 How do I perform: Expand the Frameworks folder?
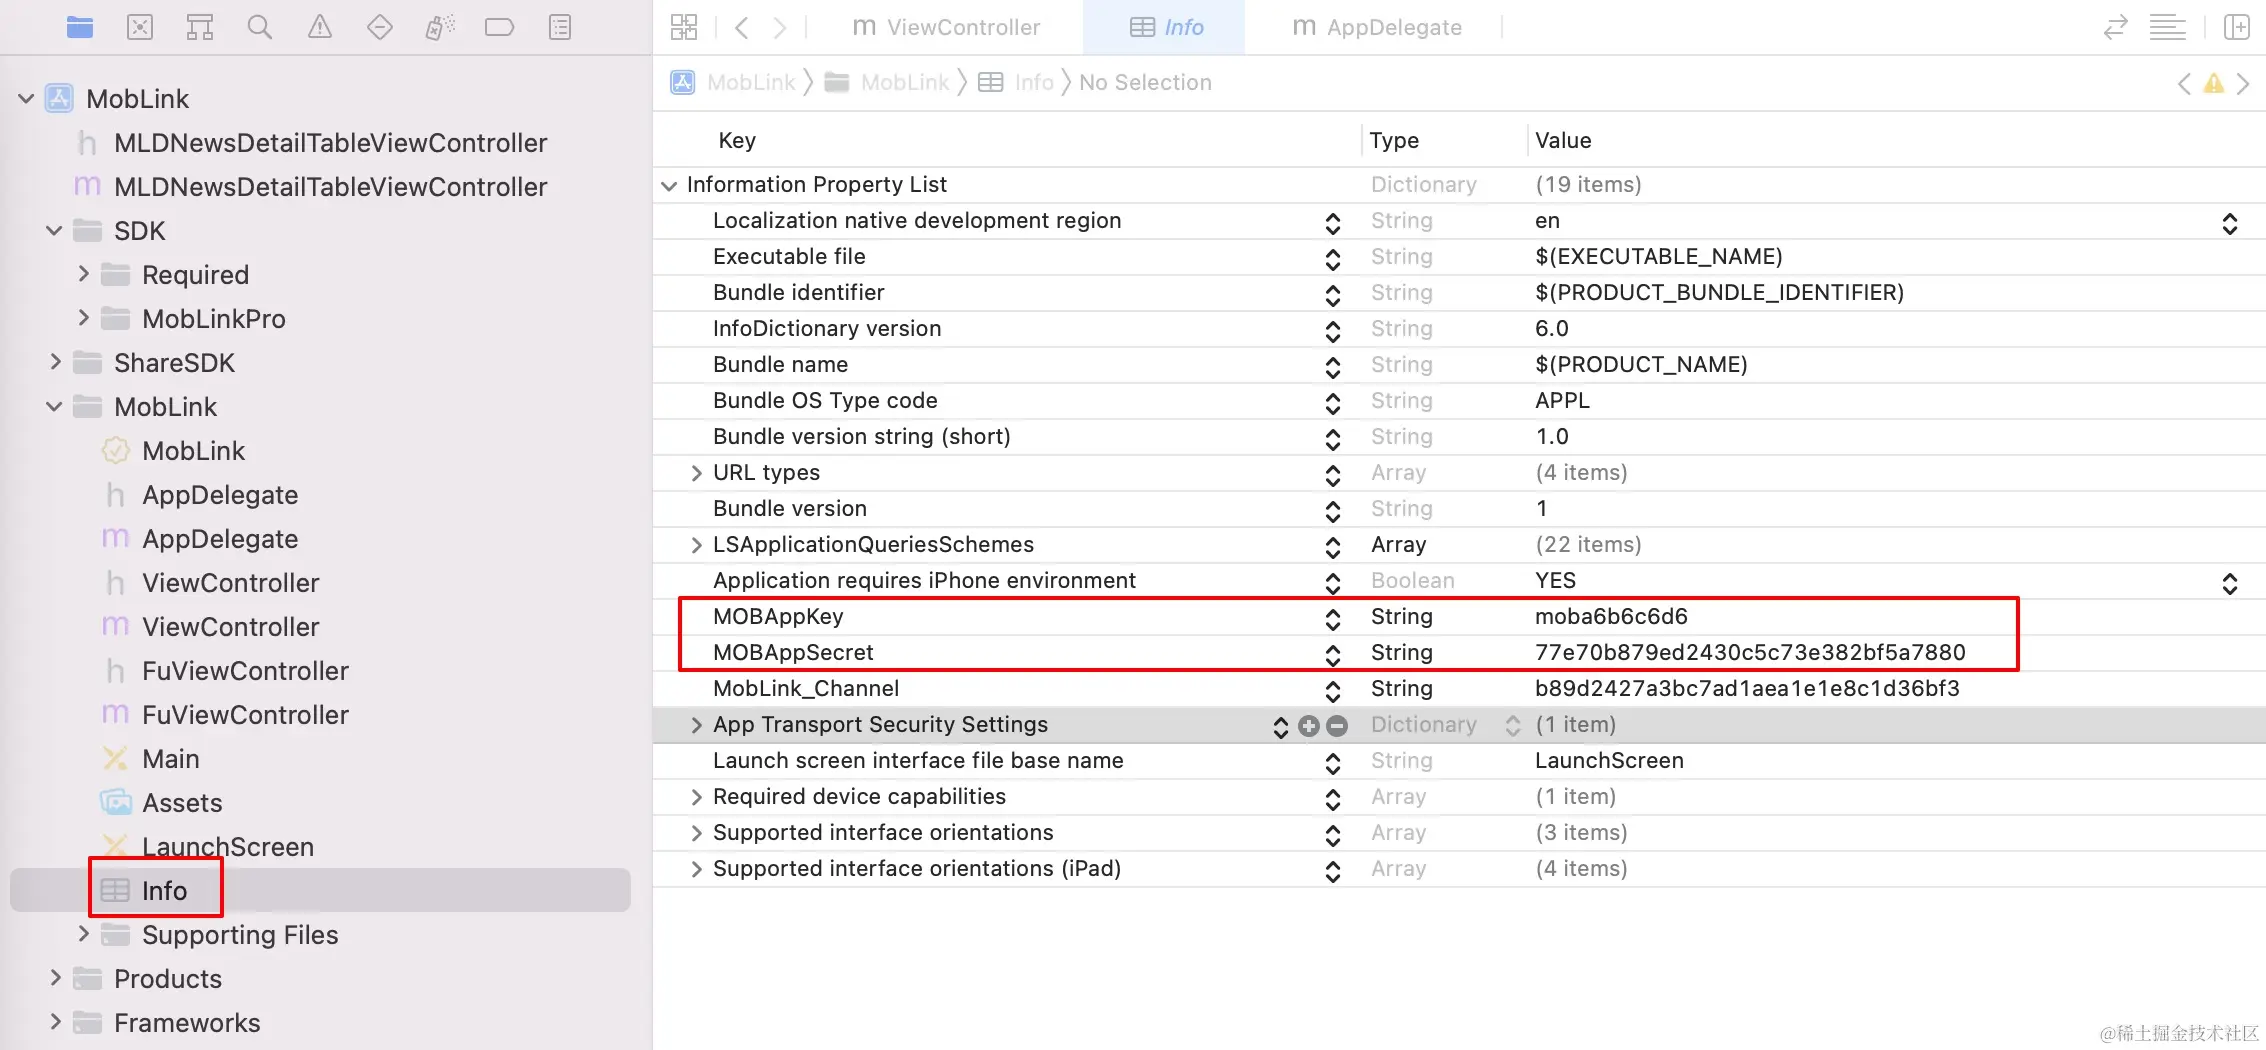point(55,1022)
